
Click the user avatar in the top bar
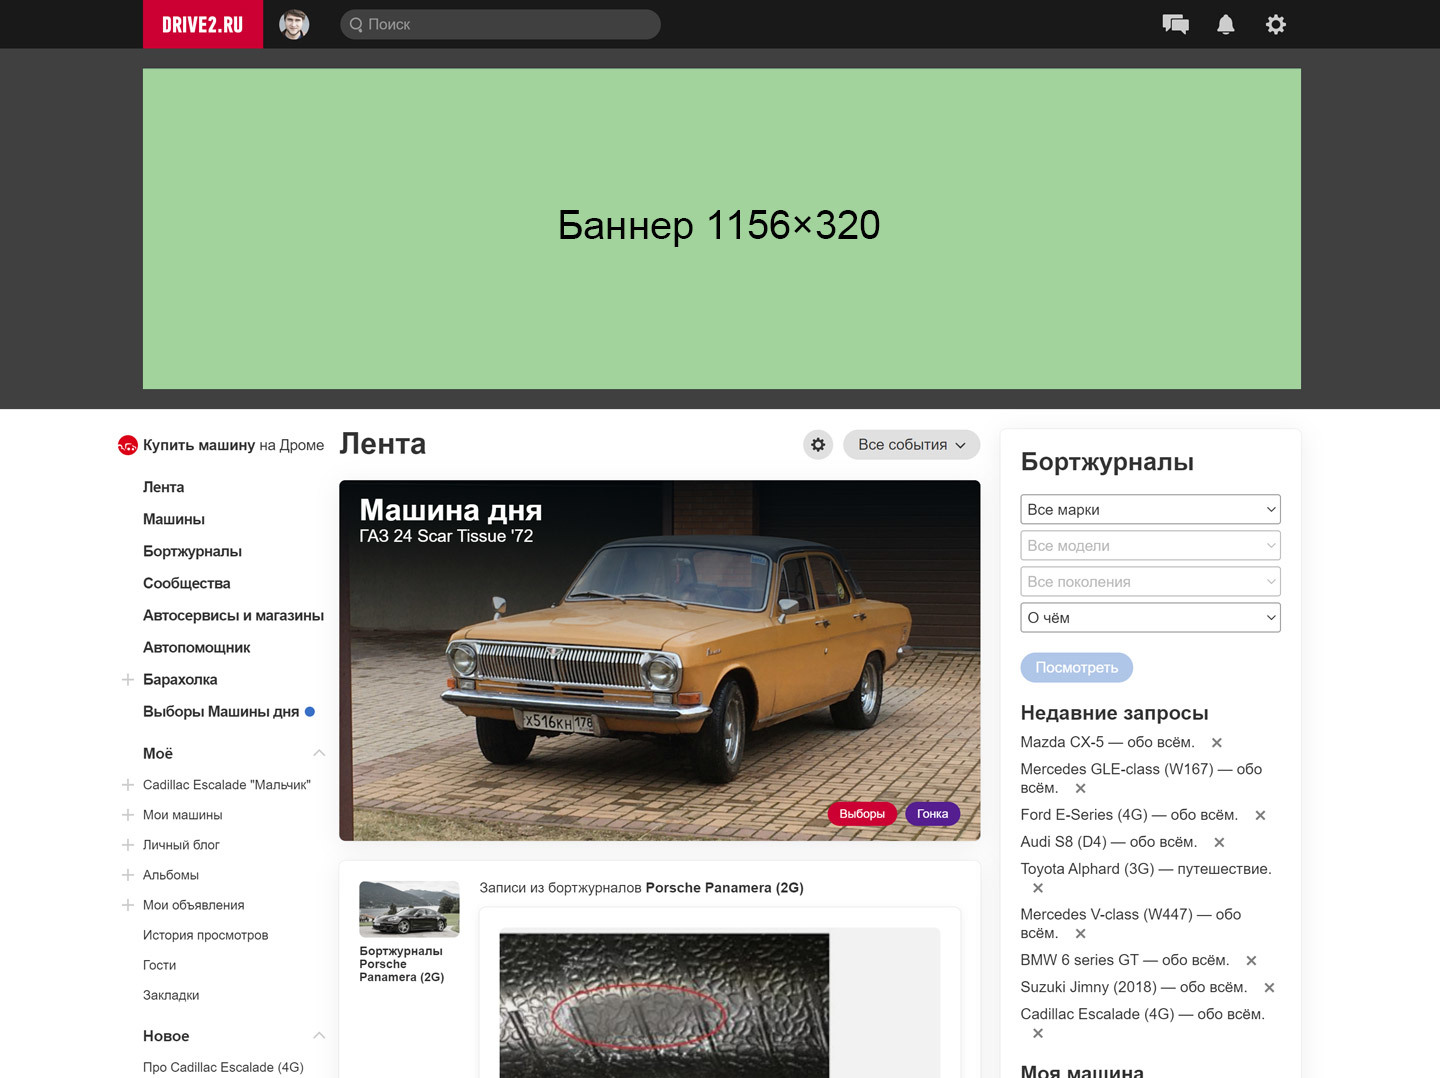coord(294,24)
